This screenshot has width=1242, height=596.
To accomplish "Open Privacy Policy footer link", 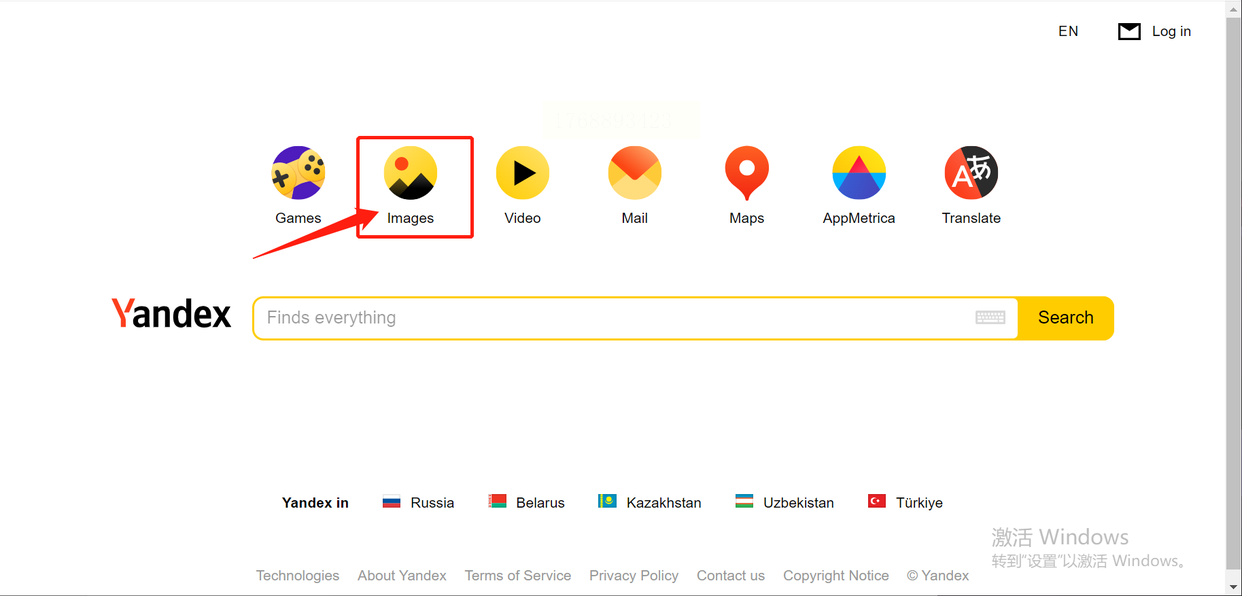I will 634,576.
